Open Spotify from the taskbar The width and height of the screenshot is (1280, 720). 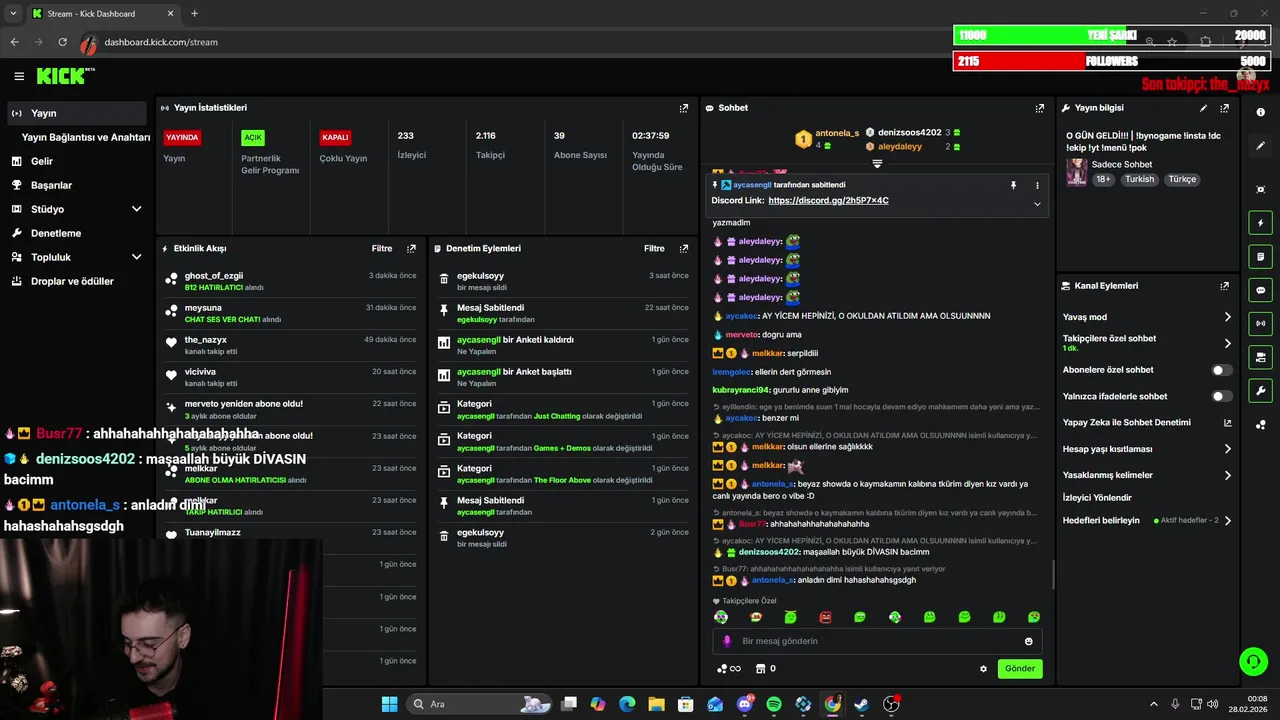point(774,704)
